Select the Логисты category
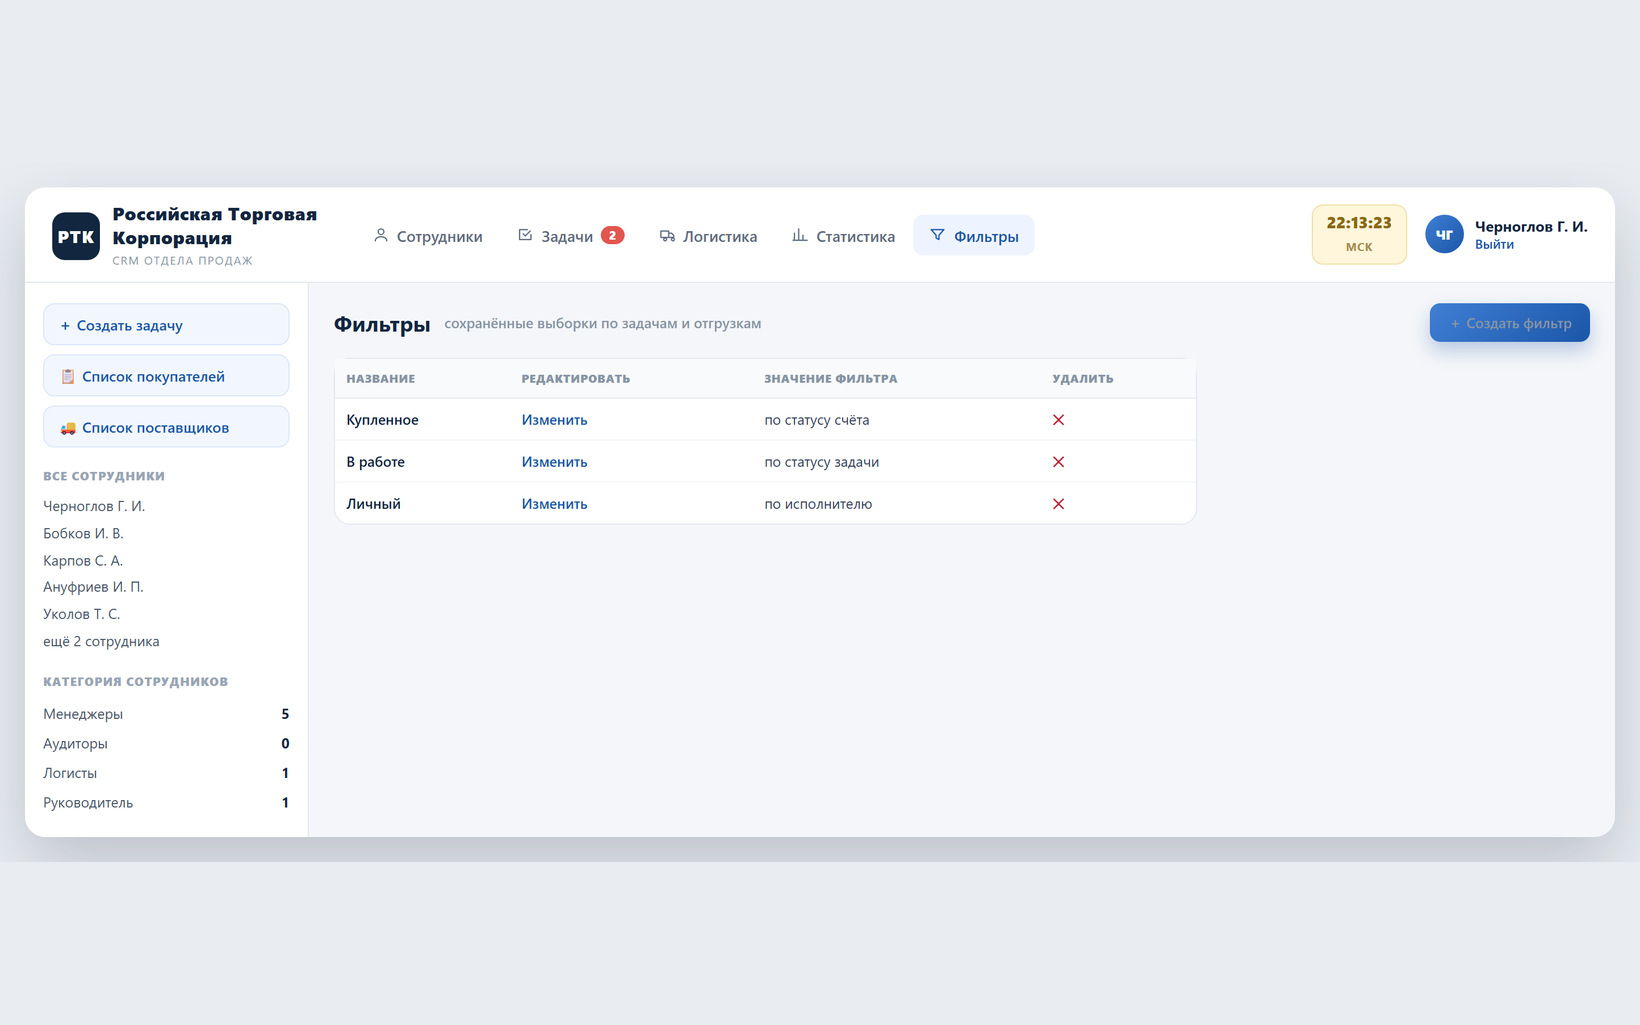Screen dimensions: 1640x1025 [166, 773]
